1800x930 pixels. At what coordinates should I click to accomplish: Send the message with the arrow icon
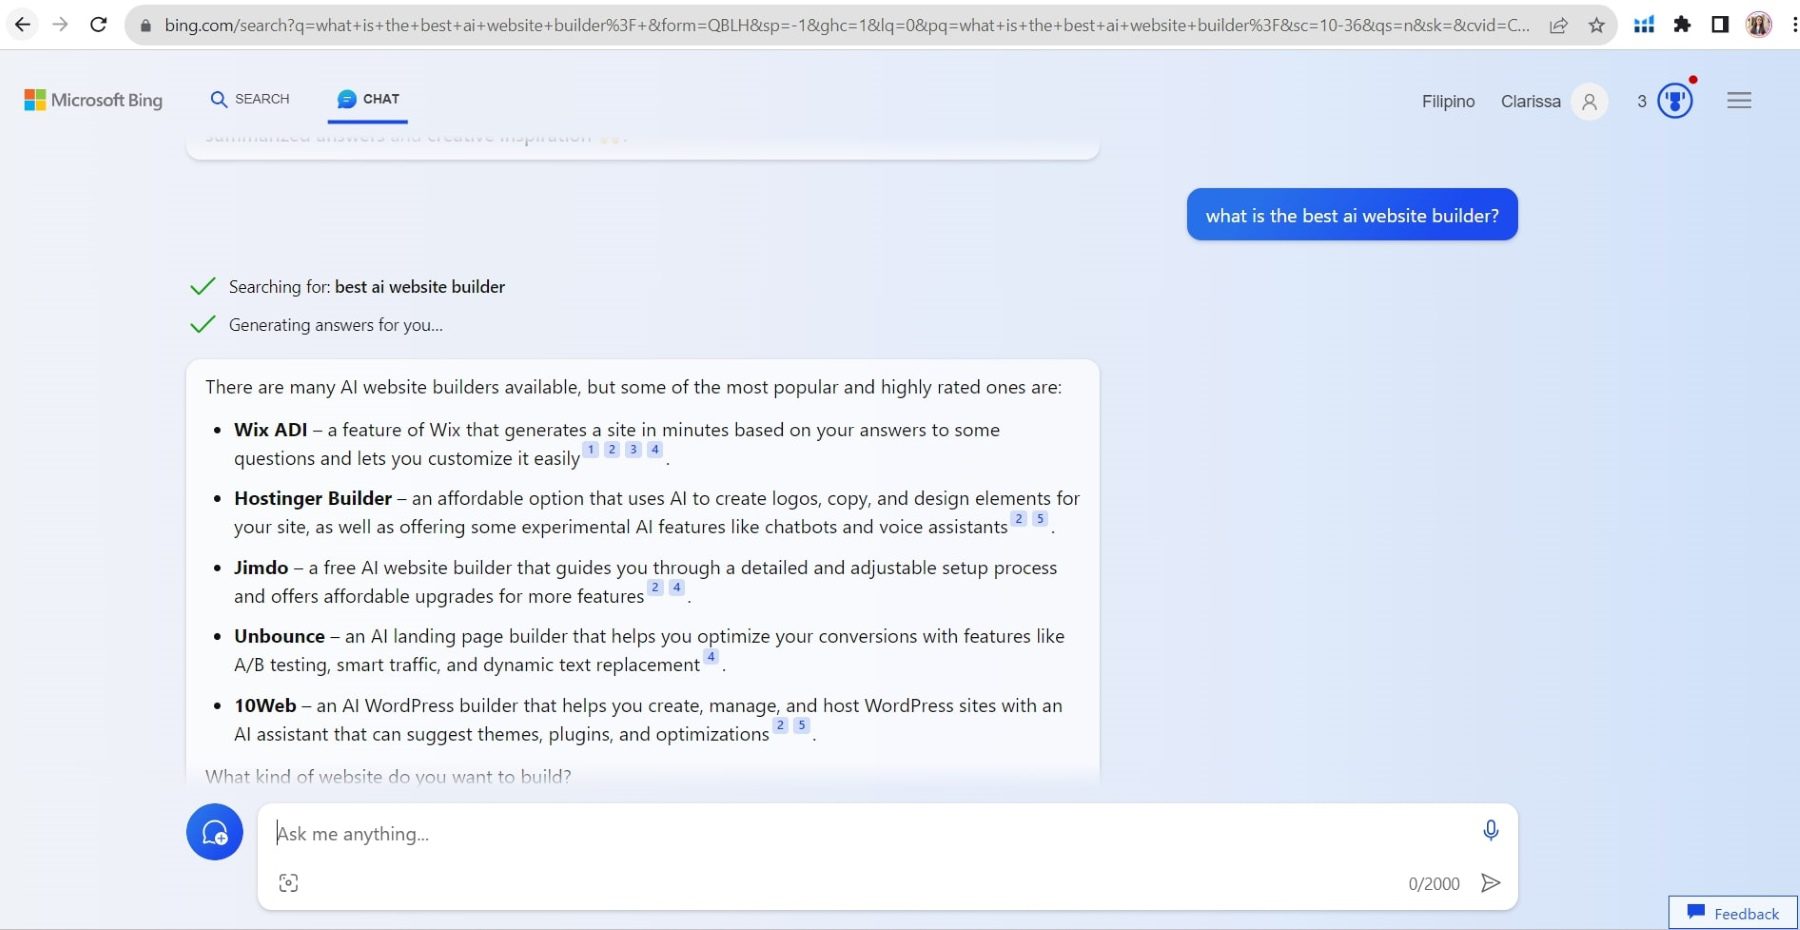pos(1491,883)
